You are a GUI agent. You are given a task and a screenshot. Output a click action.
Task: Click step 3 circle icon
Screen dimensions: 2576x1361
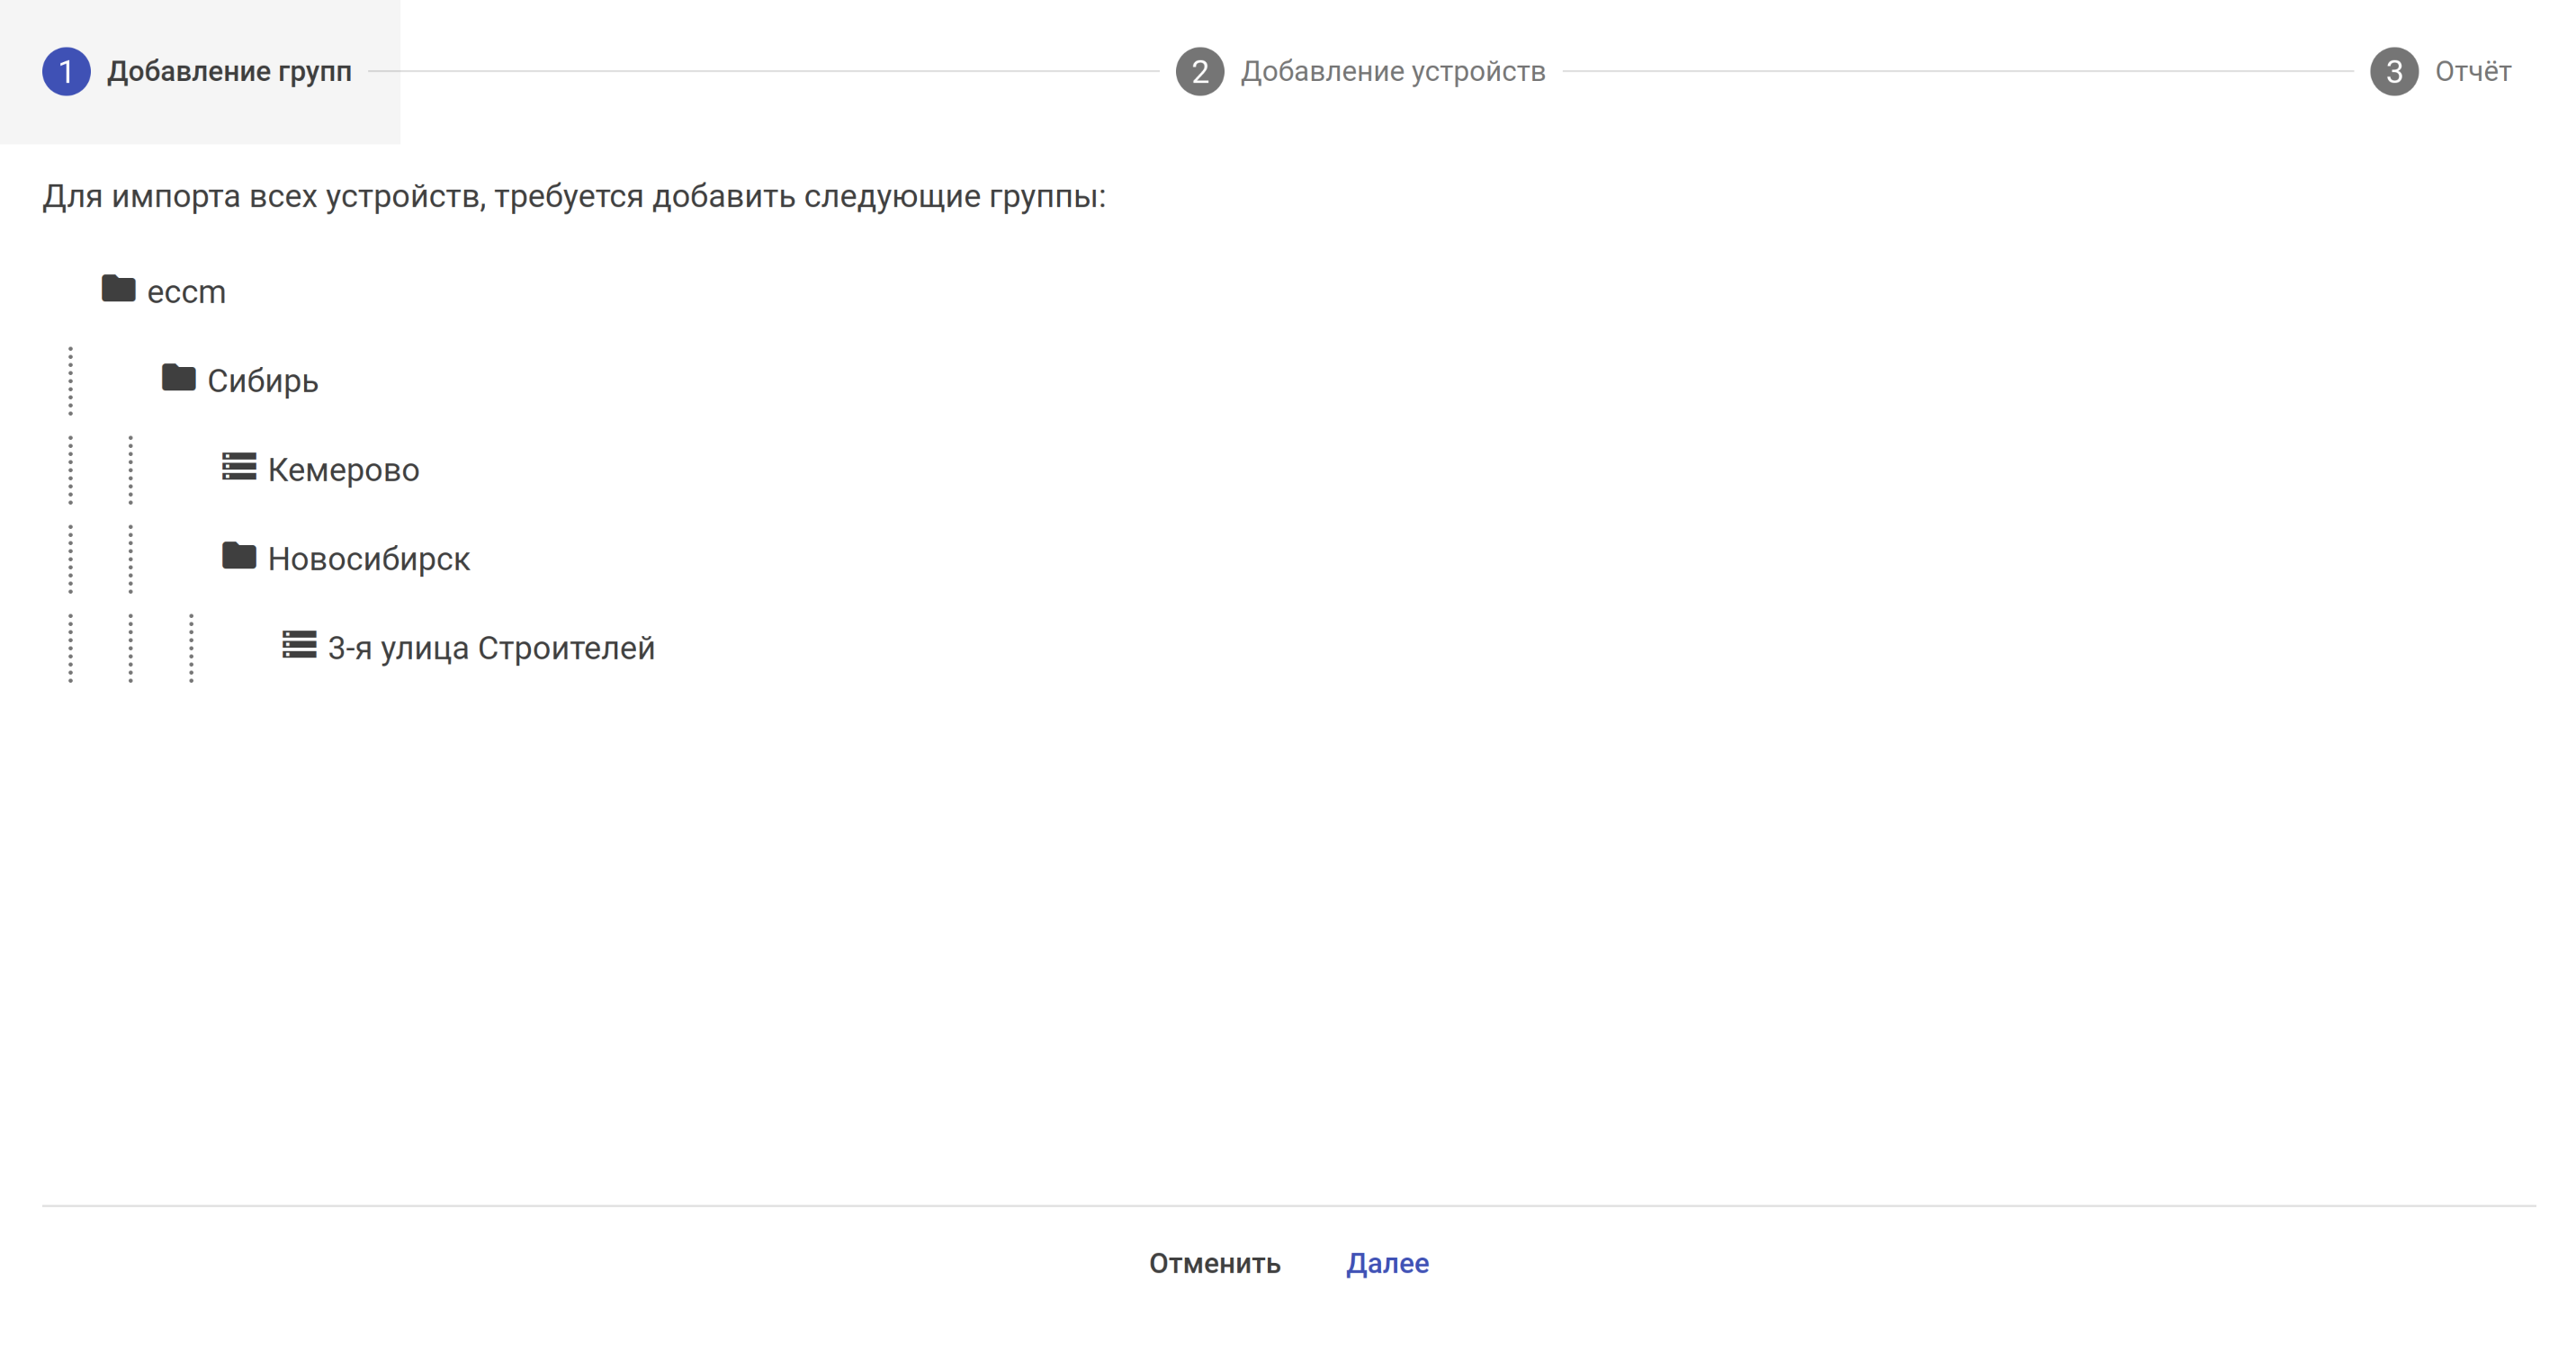click(2393, 72)
